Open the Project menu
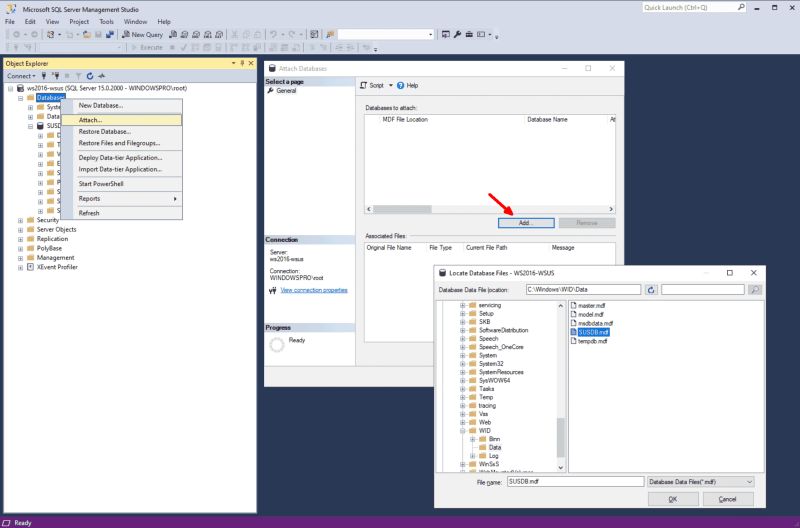This screenshot has height=528, width=800. click(79, 21)
